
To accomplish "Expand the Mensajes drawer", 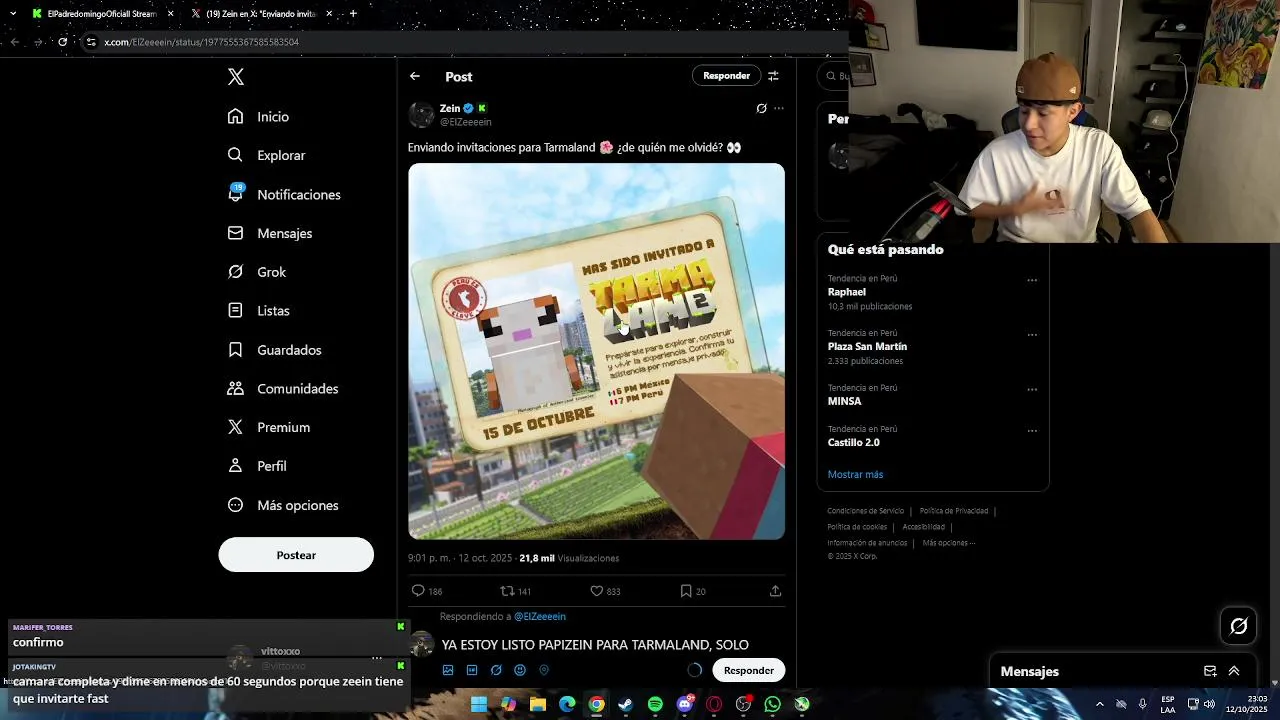I will tap(1234, 671).
